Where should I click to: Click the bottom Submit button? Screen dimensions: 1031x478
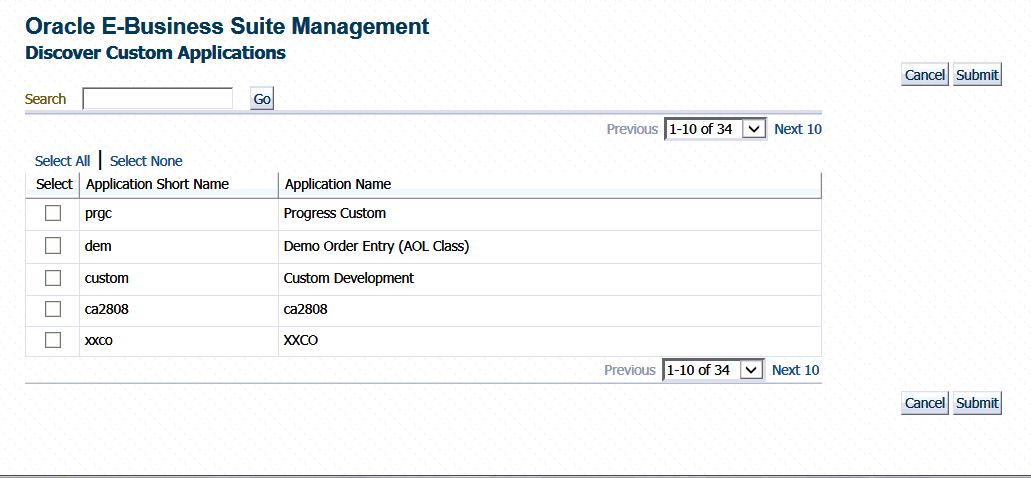click(977, 403)
